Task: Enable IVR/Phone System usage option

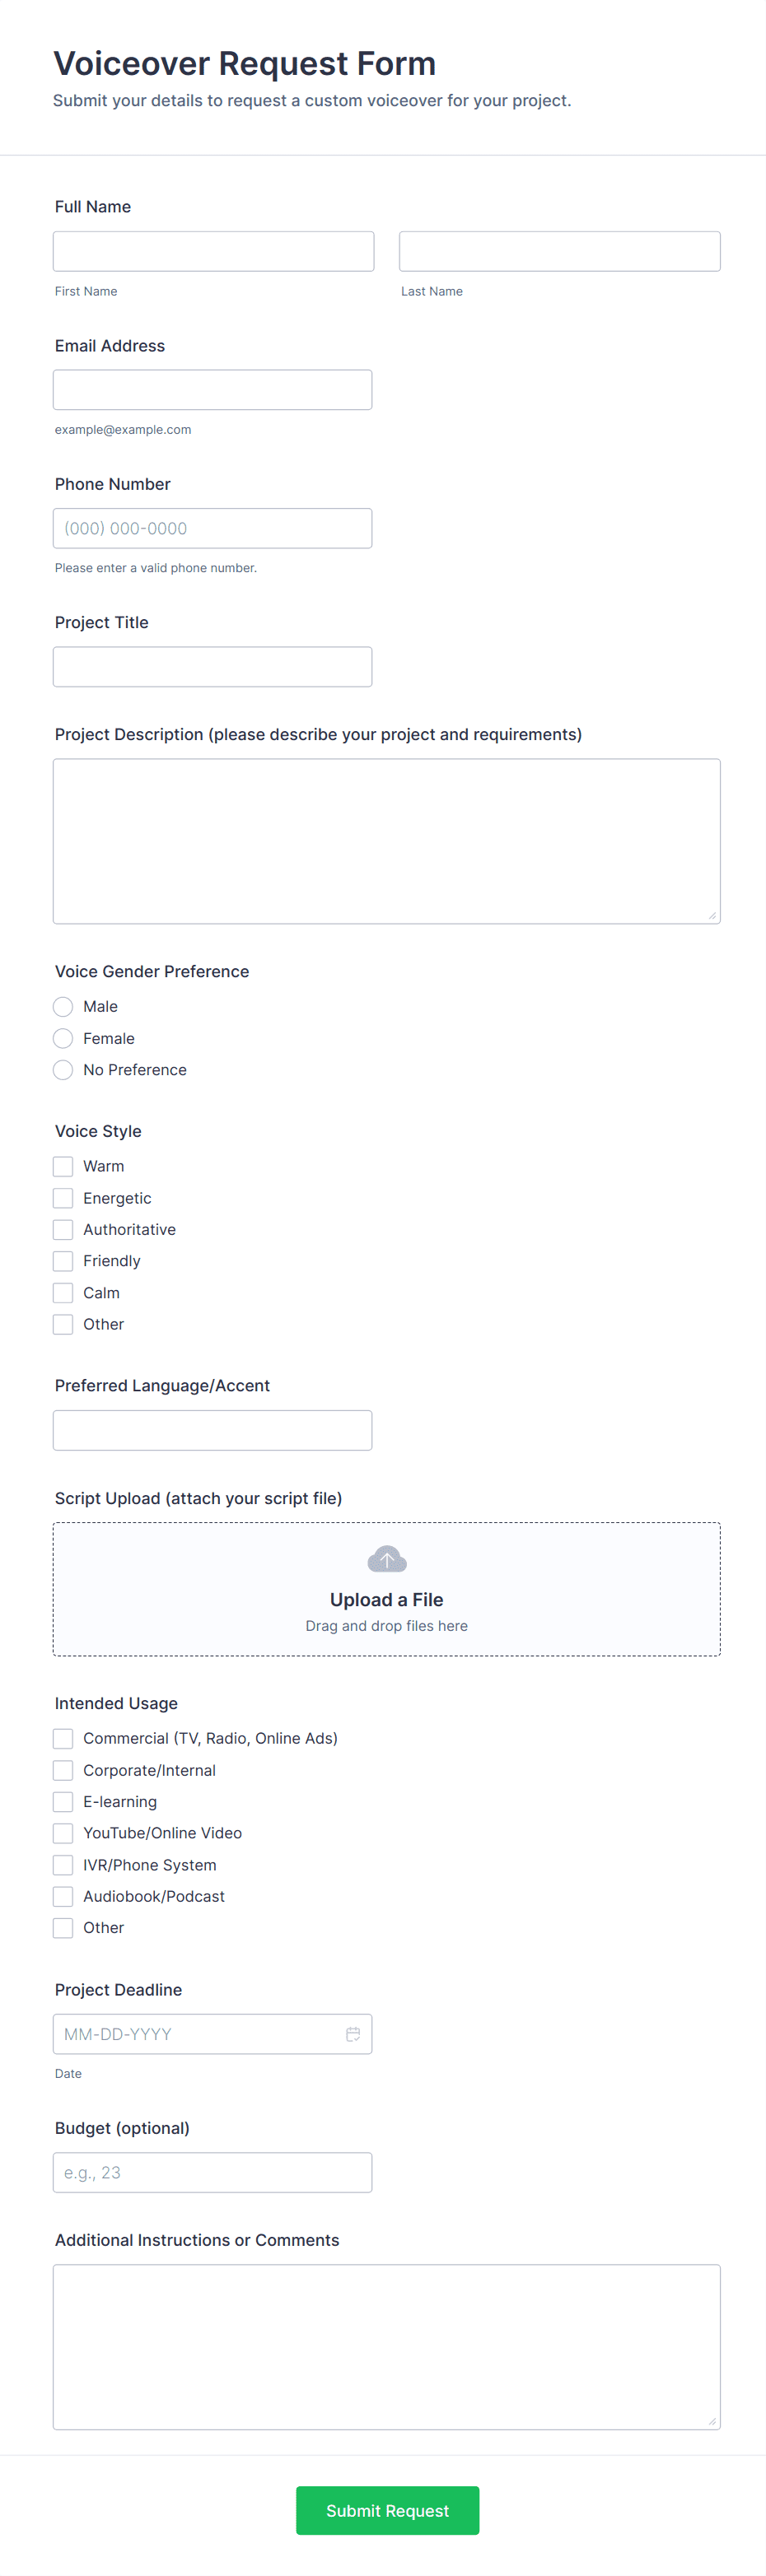Action: point(63,1865)
